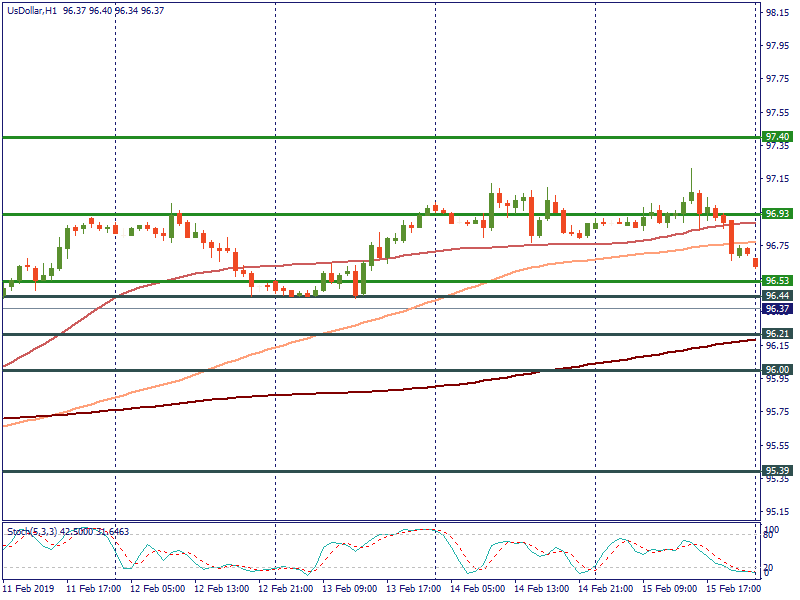The image size is (800, 600).
Task: Select the dark red slow moving average line
Action: click(x=400, y=388)
